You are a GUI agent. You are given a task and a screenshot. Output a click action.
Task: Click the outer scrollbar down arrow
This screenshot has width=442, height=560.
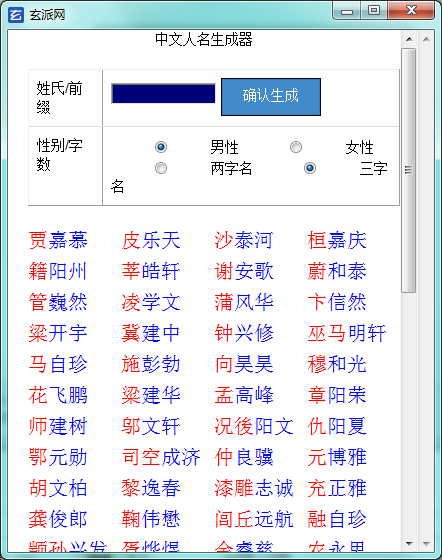tap(426, 544)
